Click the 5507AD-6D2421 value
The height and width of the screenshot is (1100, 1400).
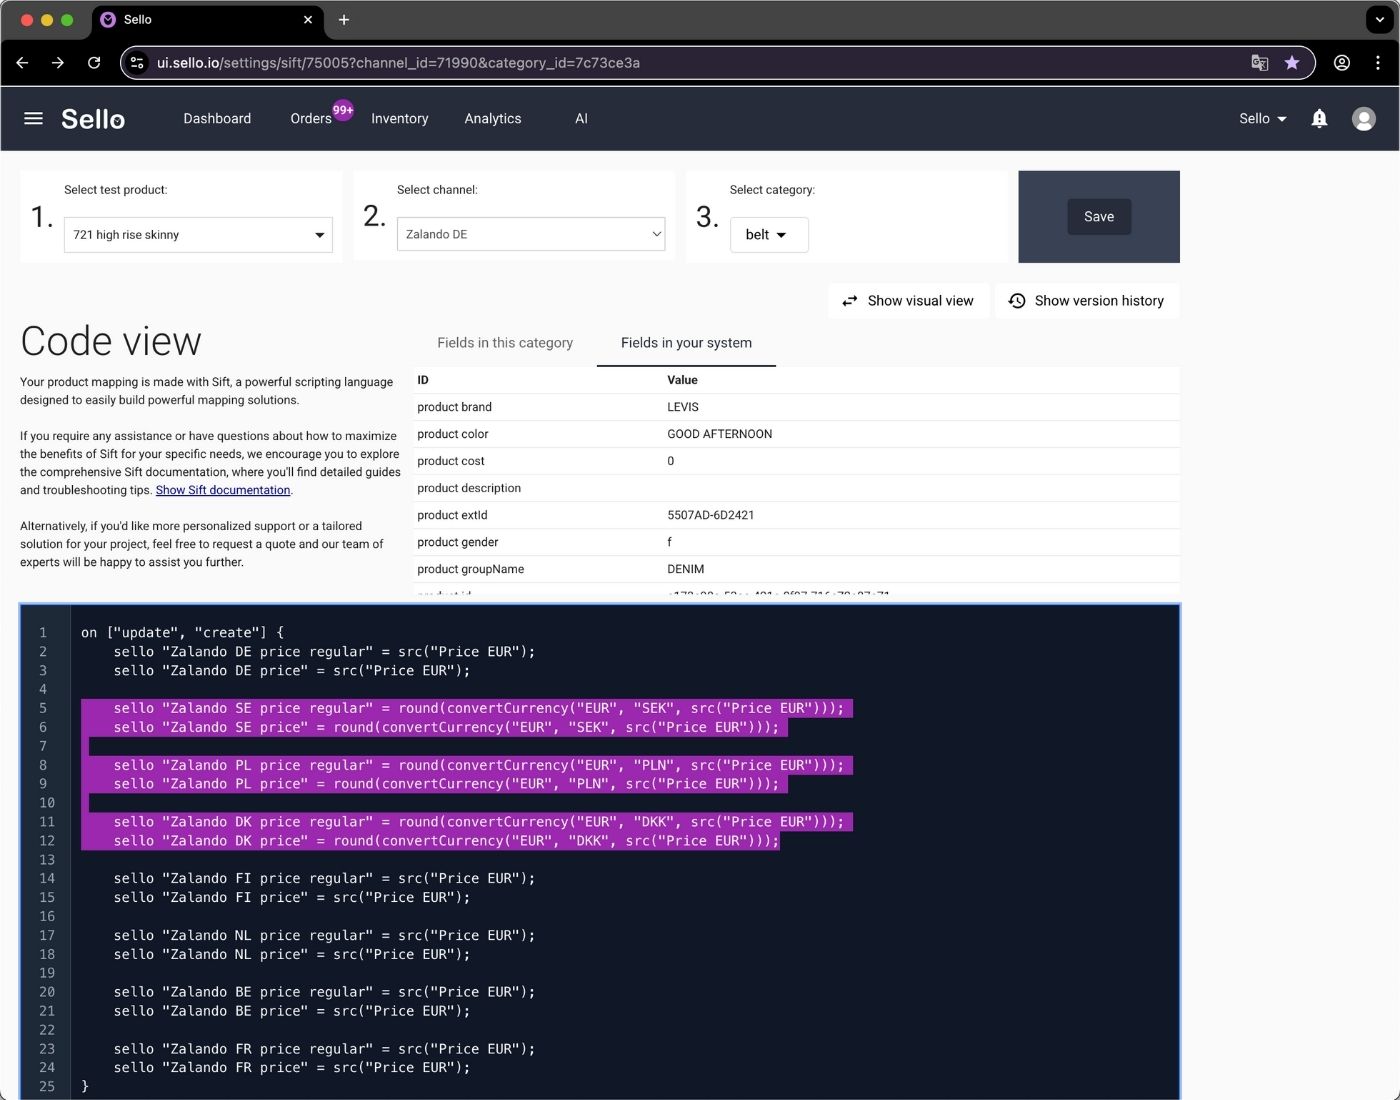(711, 515)
